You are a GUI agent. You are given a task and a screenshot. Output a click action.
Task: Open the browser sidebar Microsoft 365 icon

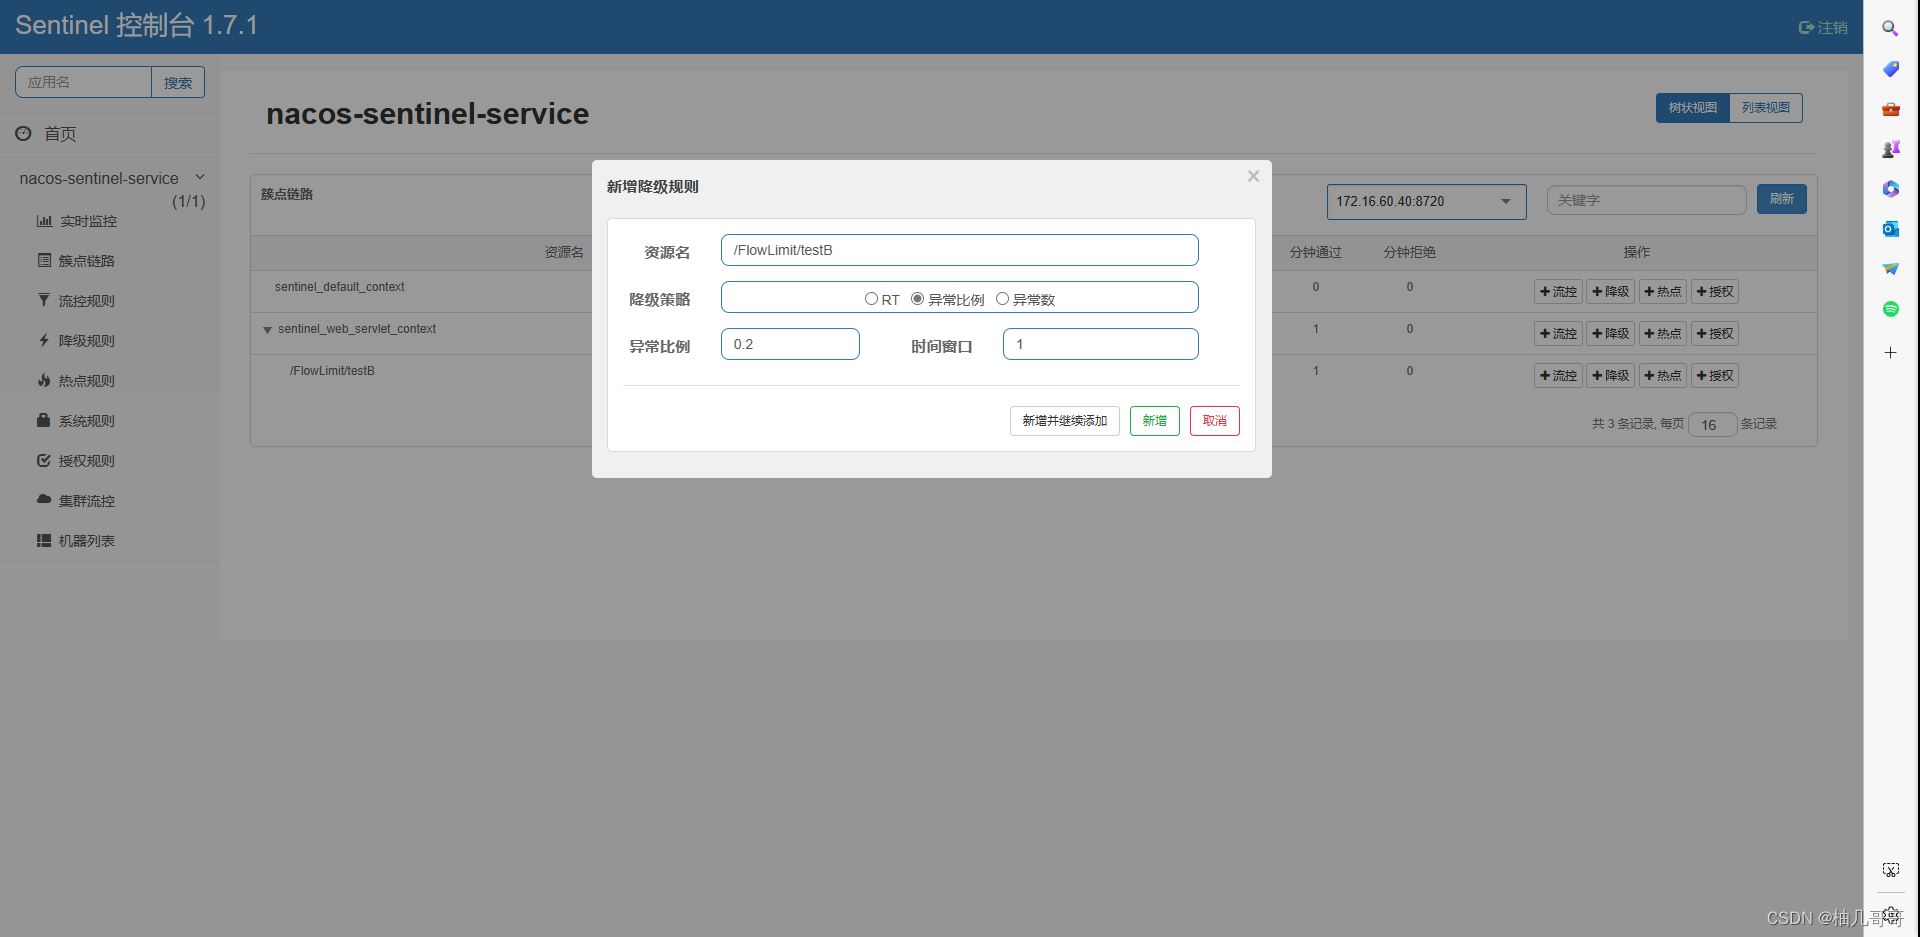1890,189
